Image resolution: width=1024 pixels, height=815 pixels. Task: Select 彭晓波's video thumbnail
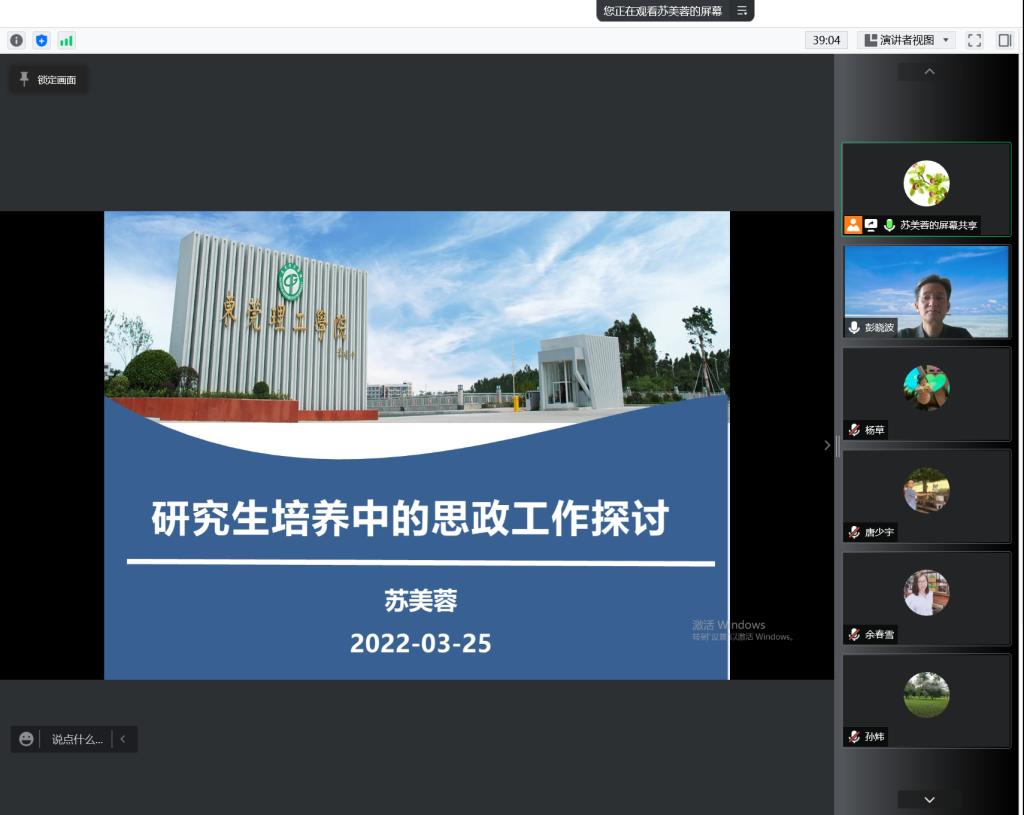click(926, 291)
